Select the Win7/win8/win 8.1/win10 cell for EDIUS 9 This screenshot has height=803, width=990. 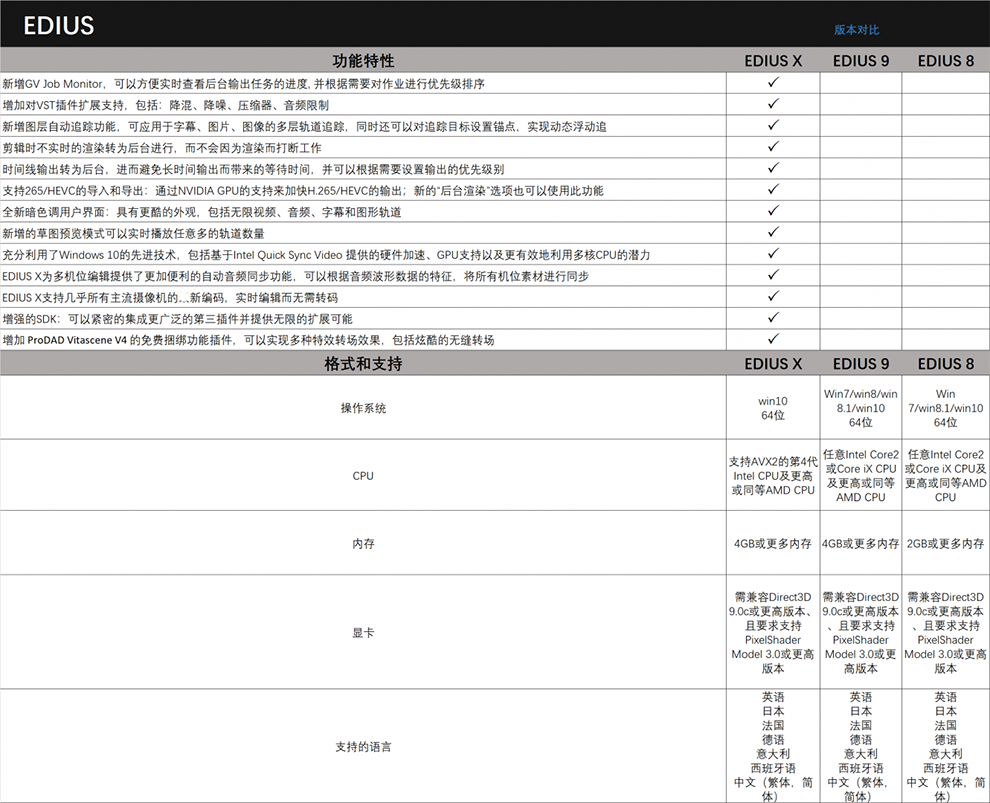(x=861, y=408)
